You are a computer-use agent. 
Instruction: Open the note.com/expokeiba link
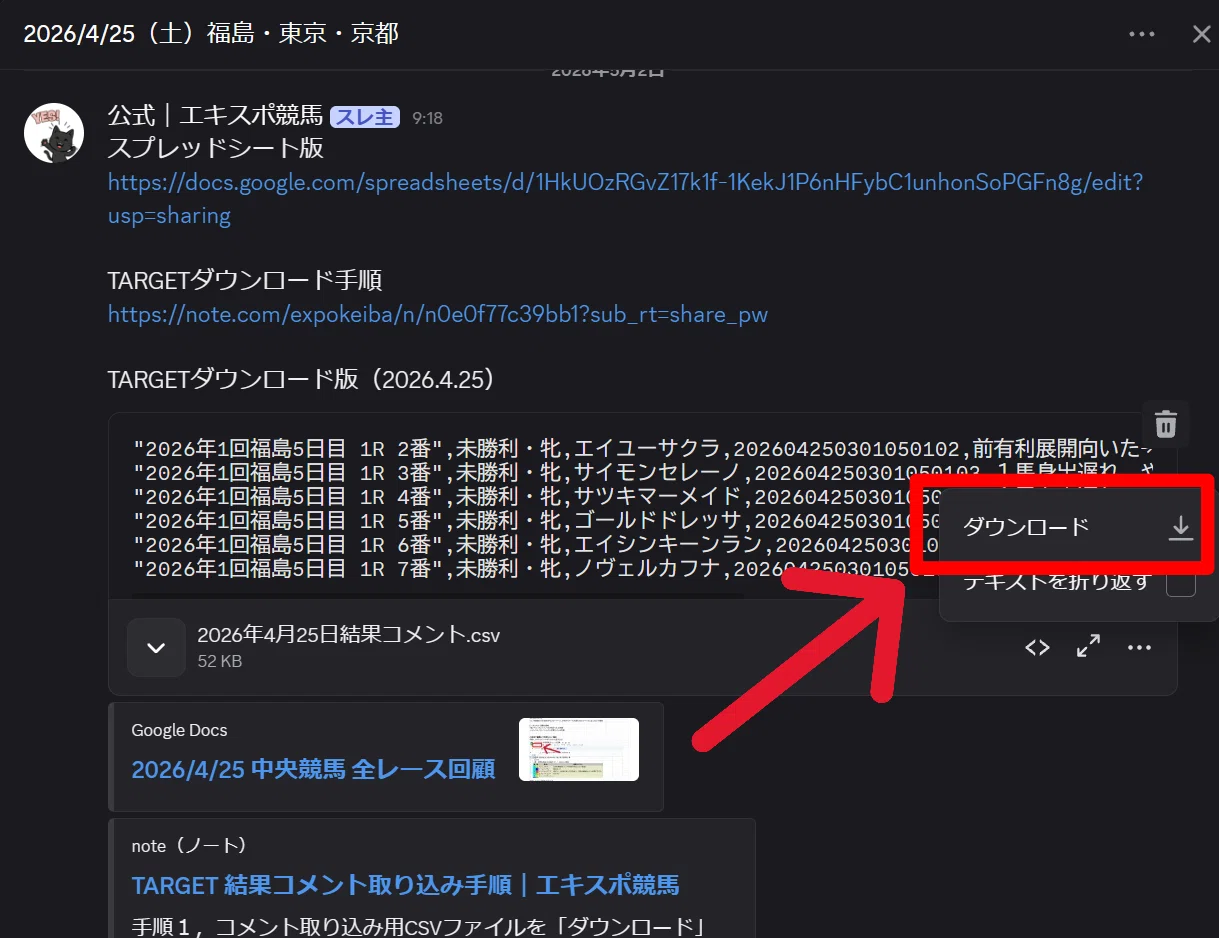(438, 315)
